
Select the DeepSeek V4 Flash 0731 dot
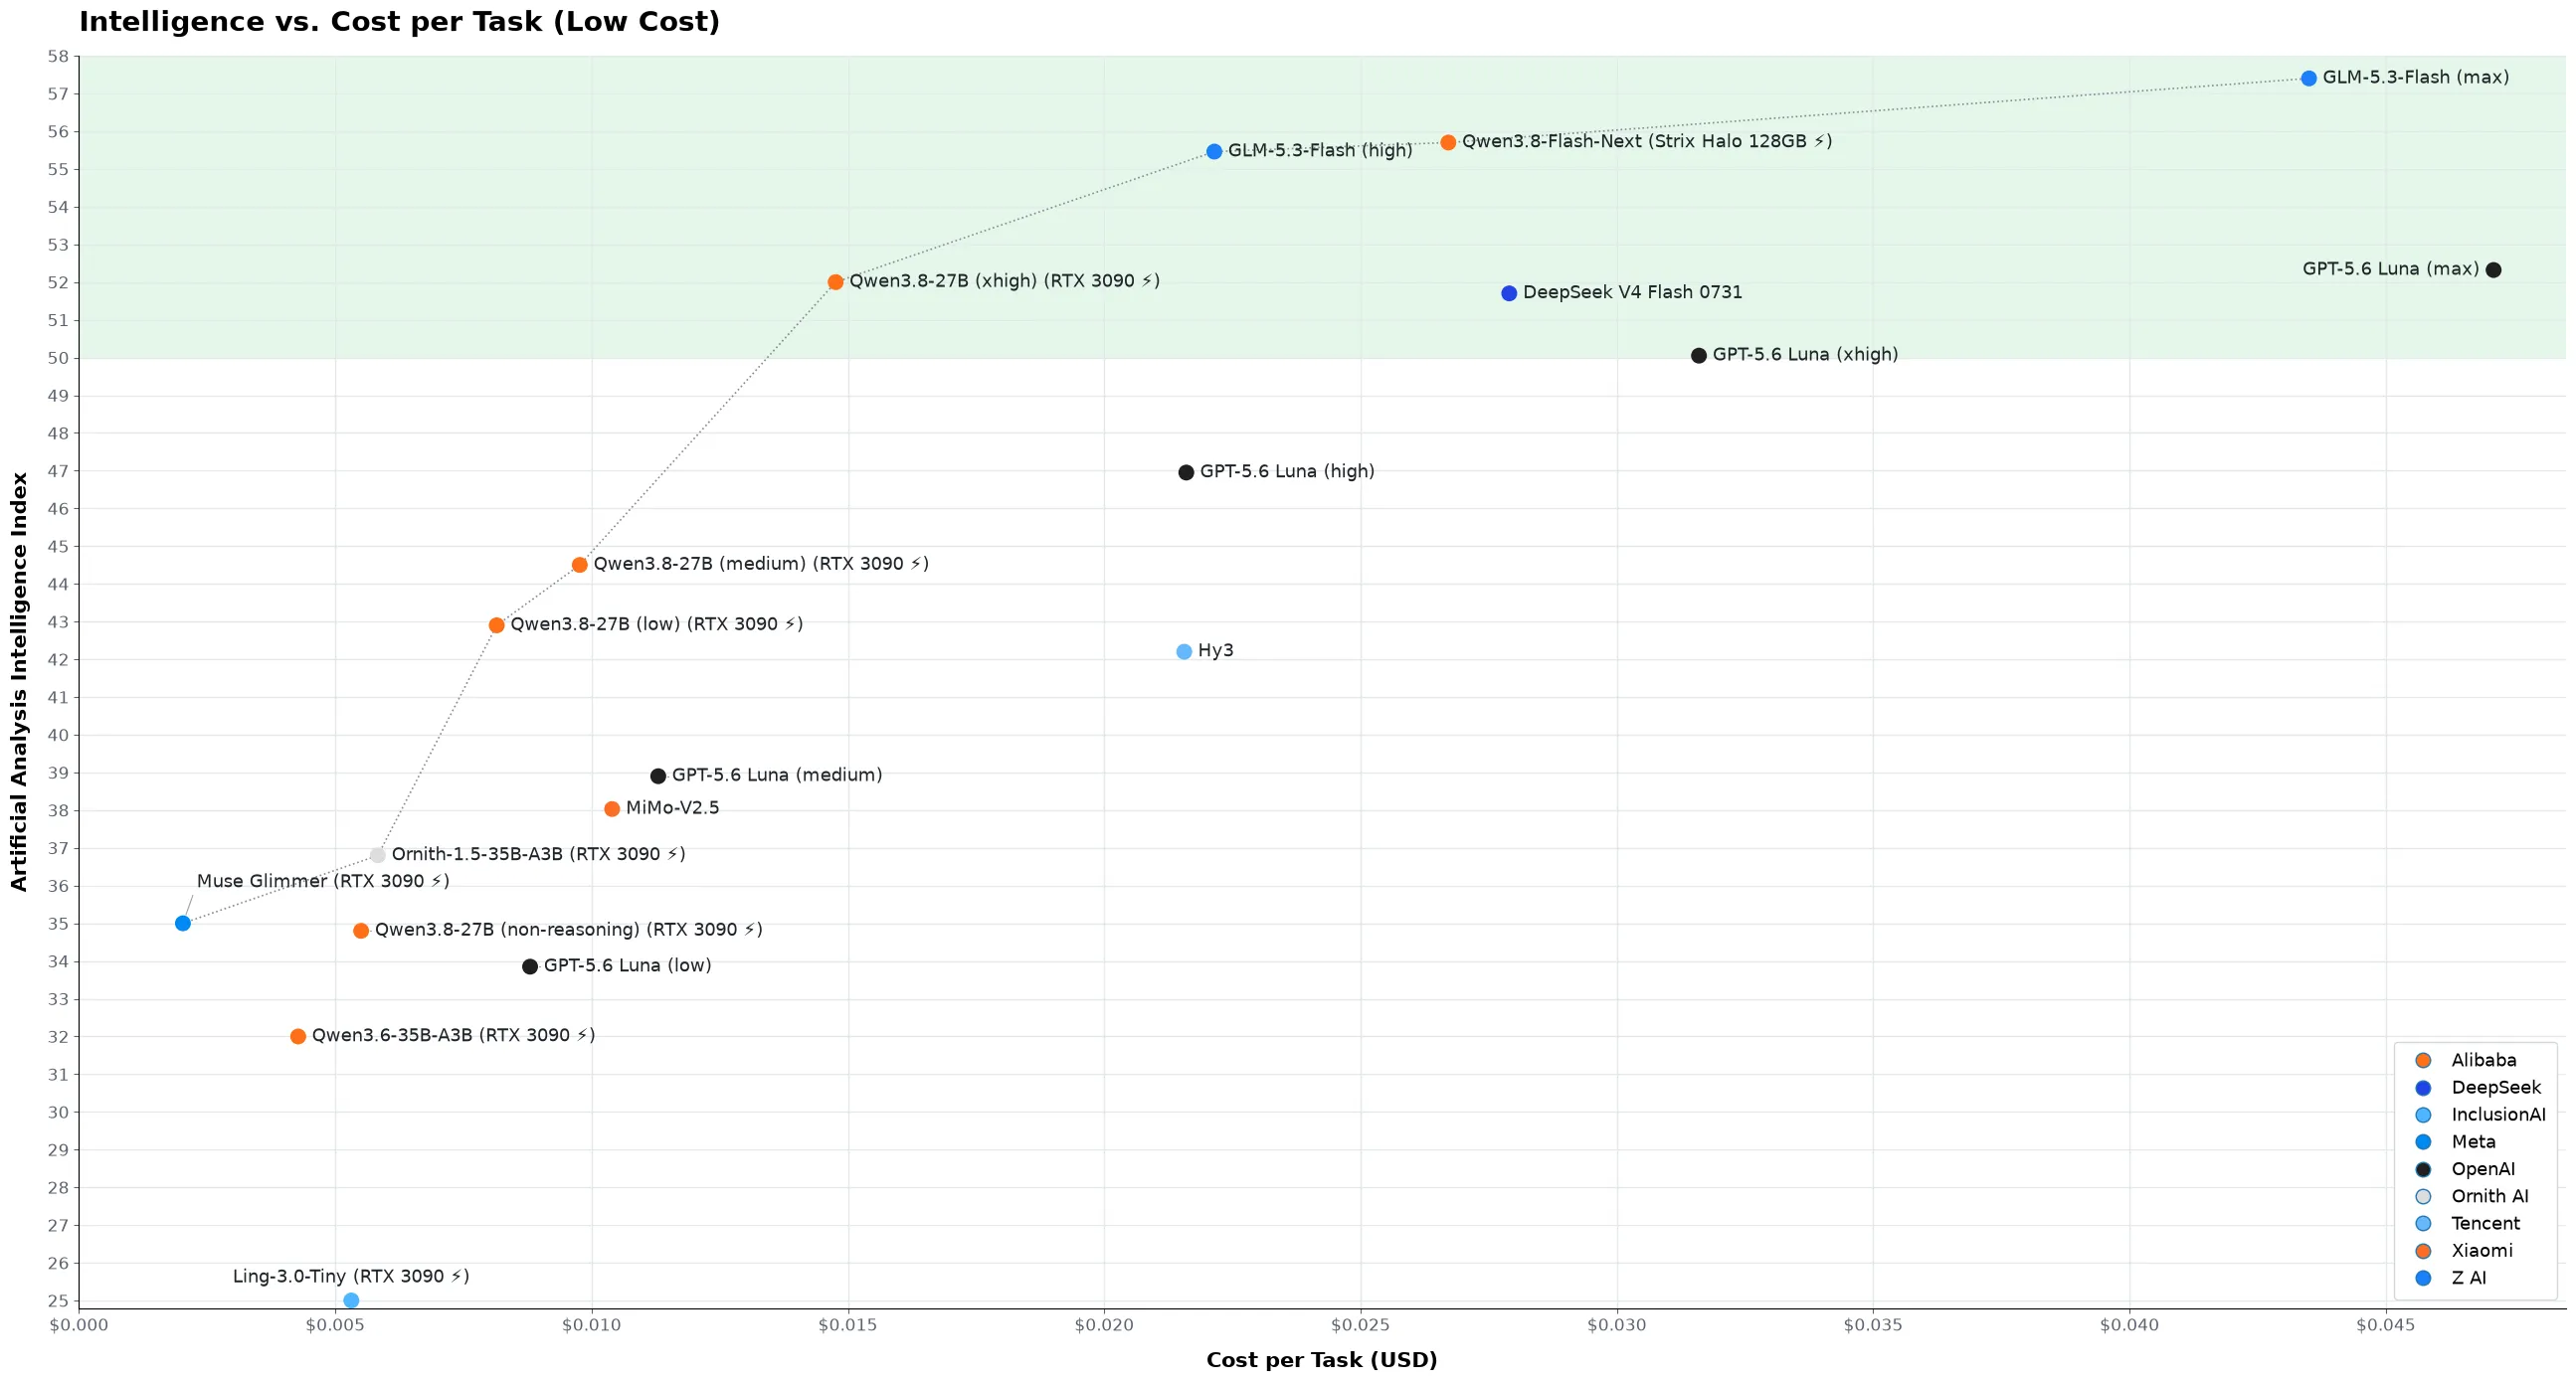pyautogui.click(x=1509, y=293)
